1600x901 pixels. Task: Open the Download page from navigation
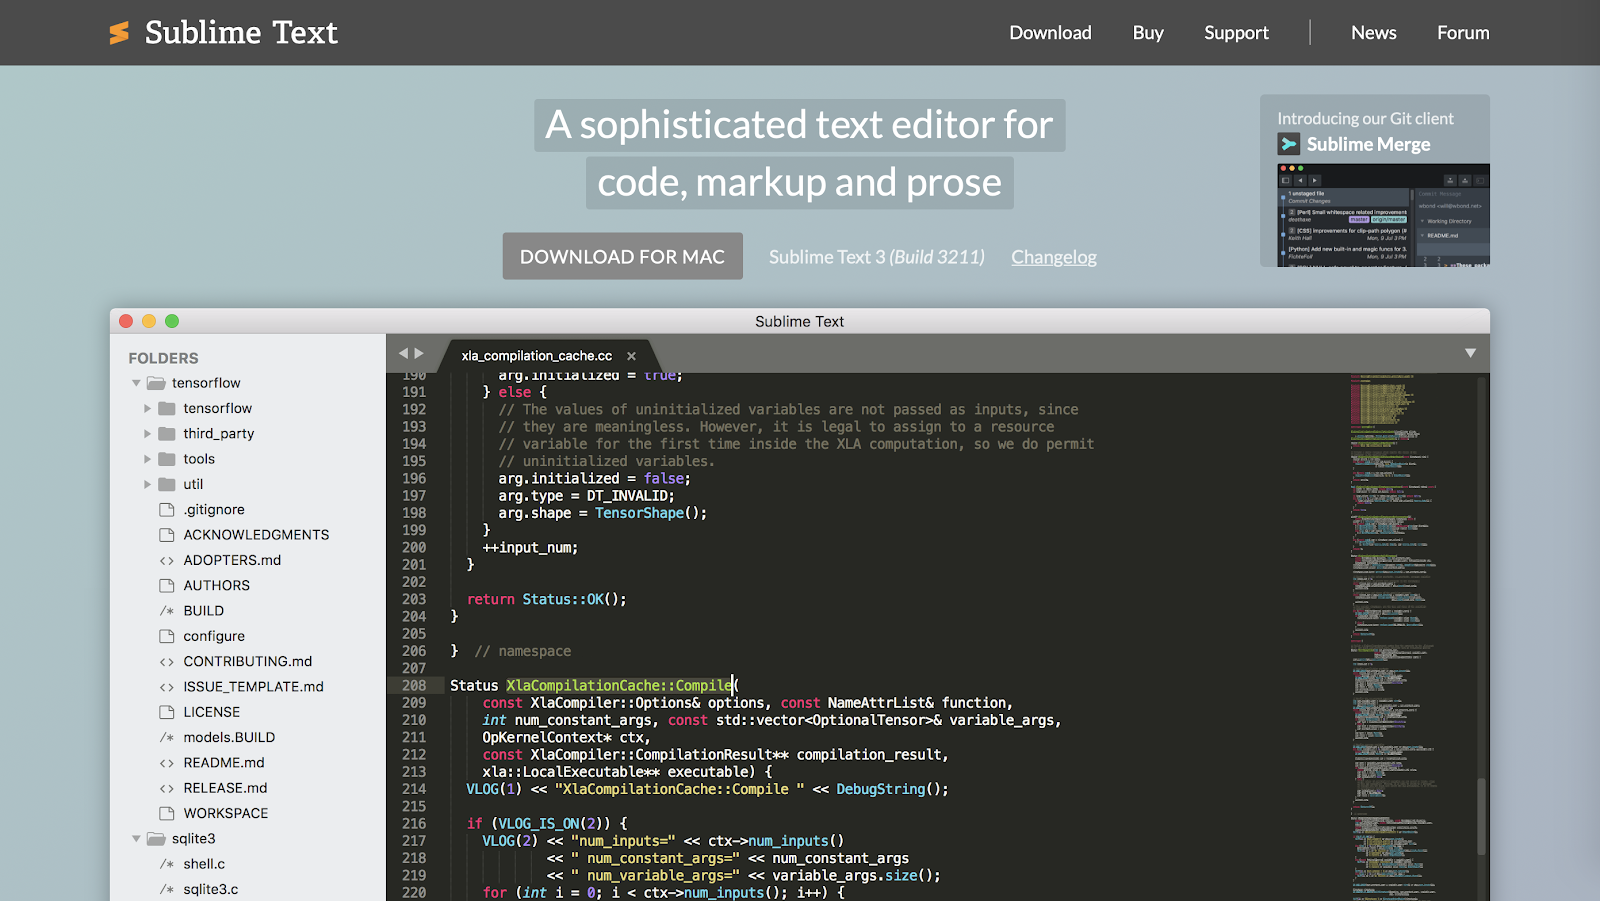click(x=1050, y=33)
